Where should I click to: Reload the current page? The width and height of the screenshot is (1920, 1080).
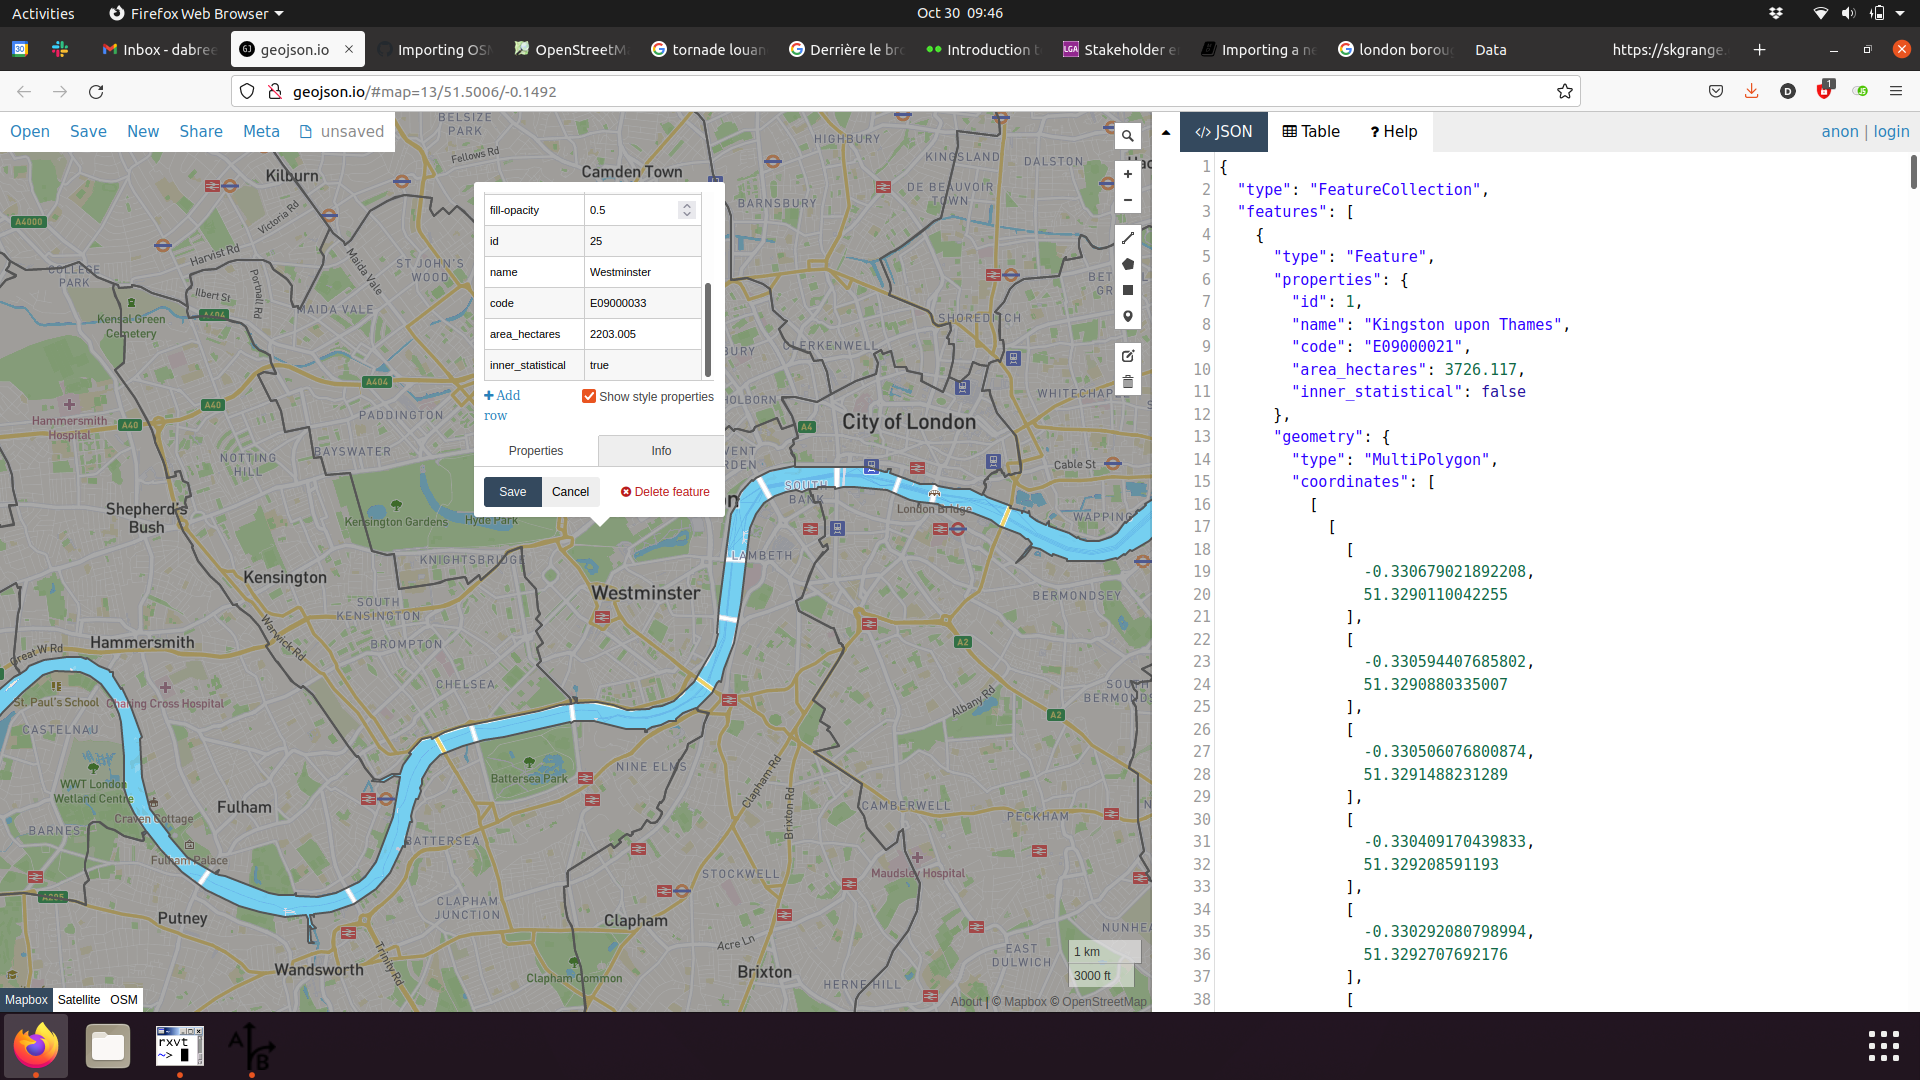click(96, 91)
